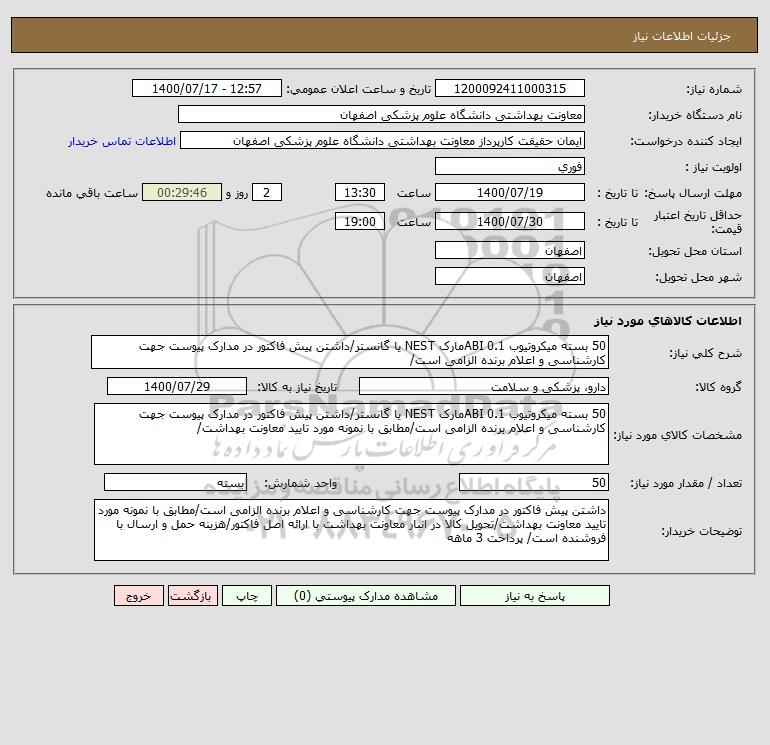
Task: Click the 'استان محل تحویل:' label
Action: (695, 251)
